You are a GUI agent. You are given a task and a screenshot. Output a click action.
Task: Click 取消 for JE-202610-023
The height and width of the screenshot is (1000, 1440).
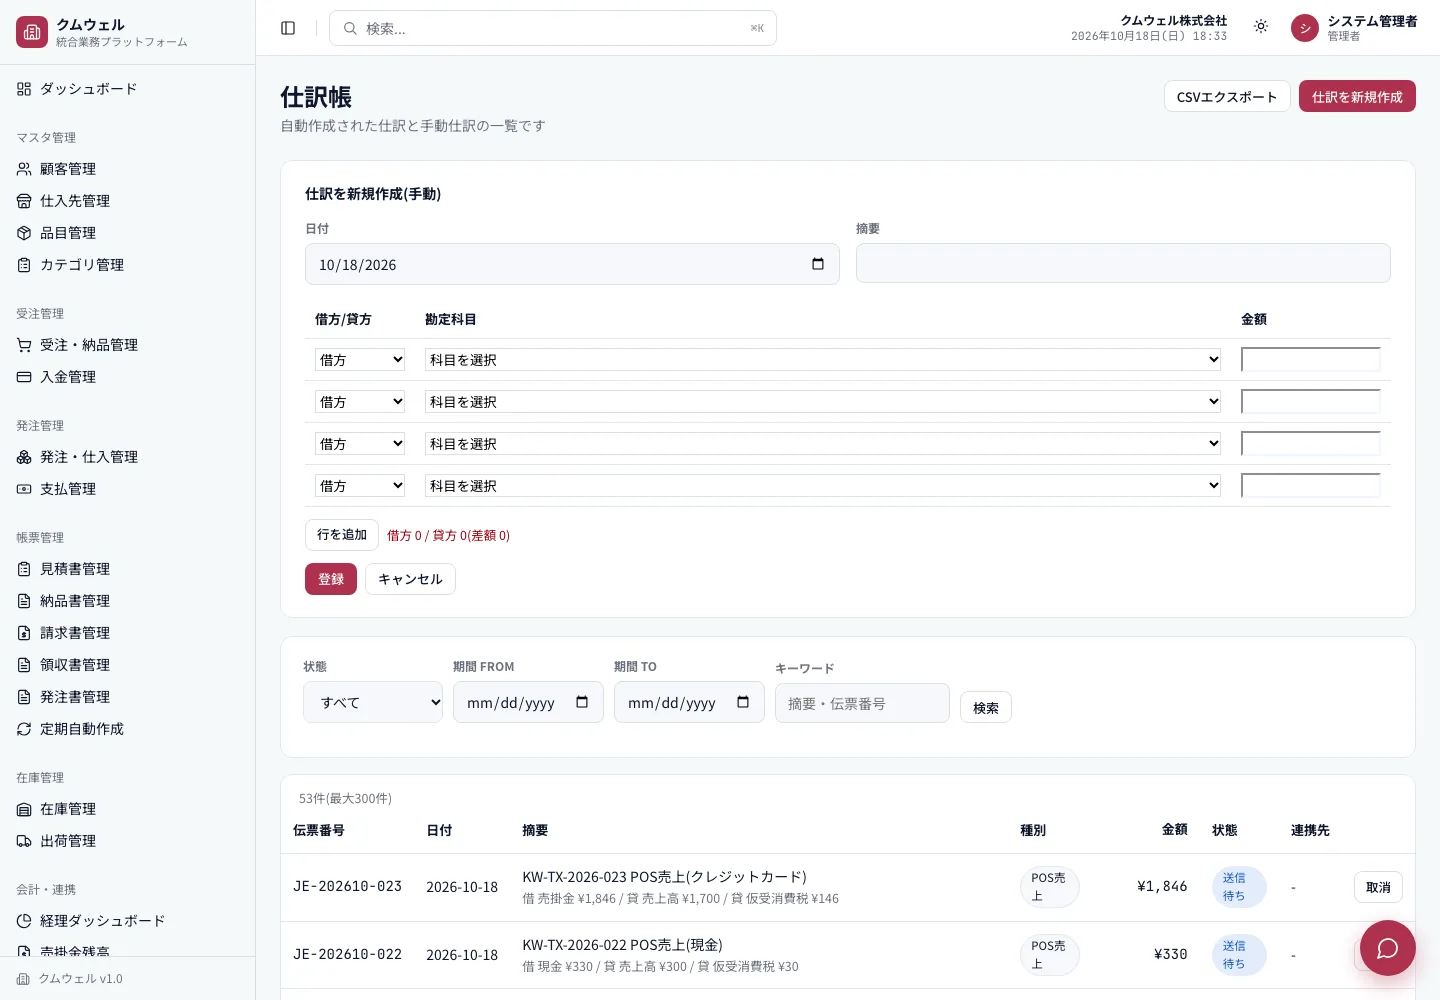(1378, 887)
